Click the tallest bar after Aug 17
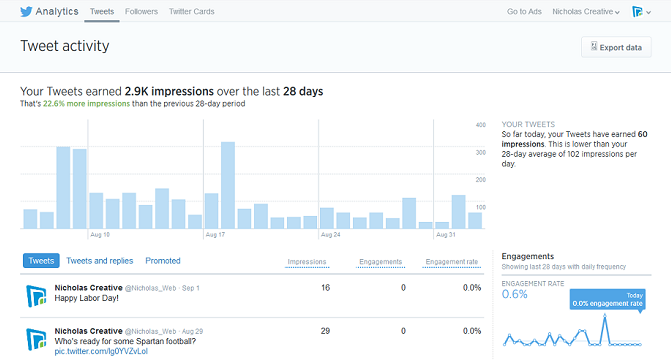Screen dimensions: 671x360 pyautogui.click(x=228, y=185)
